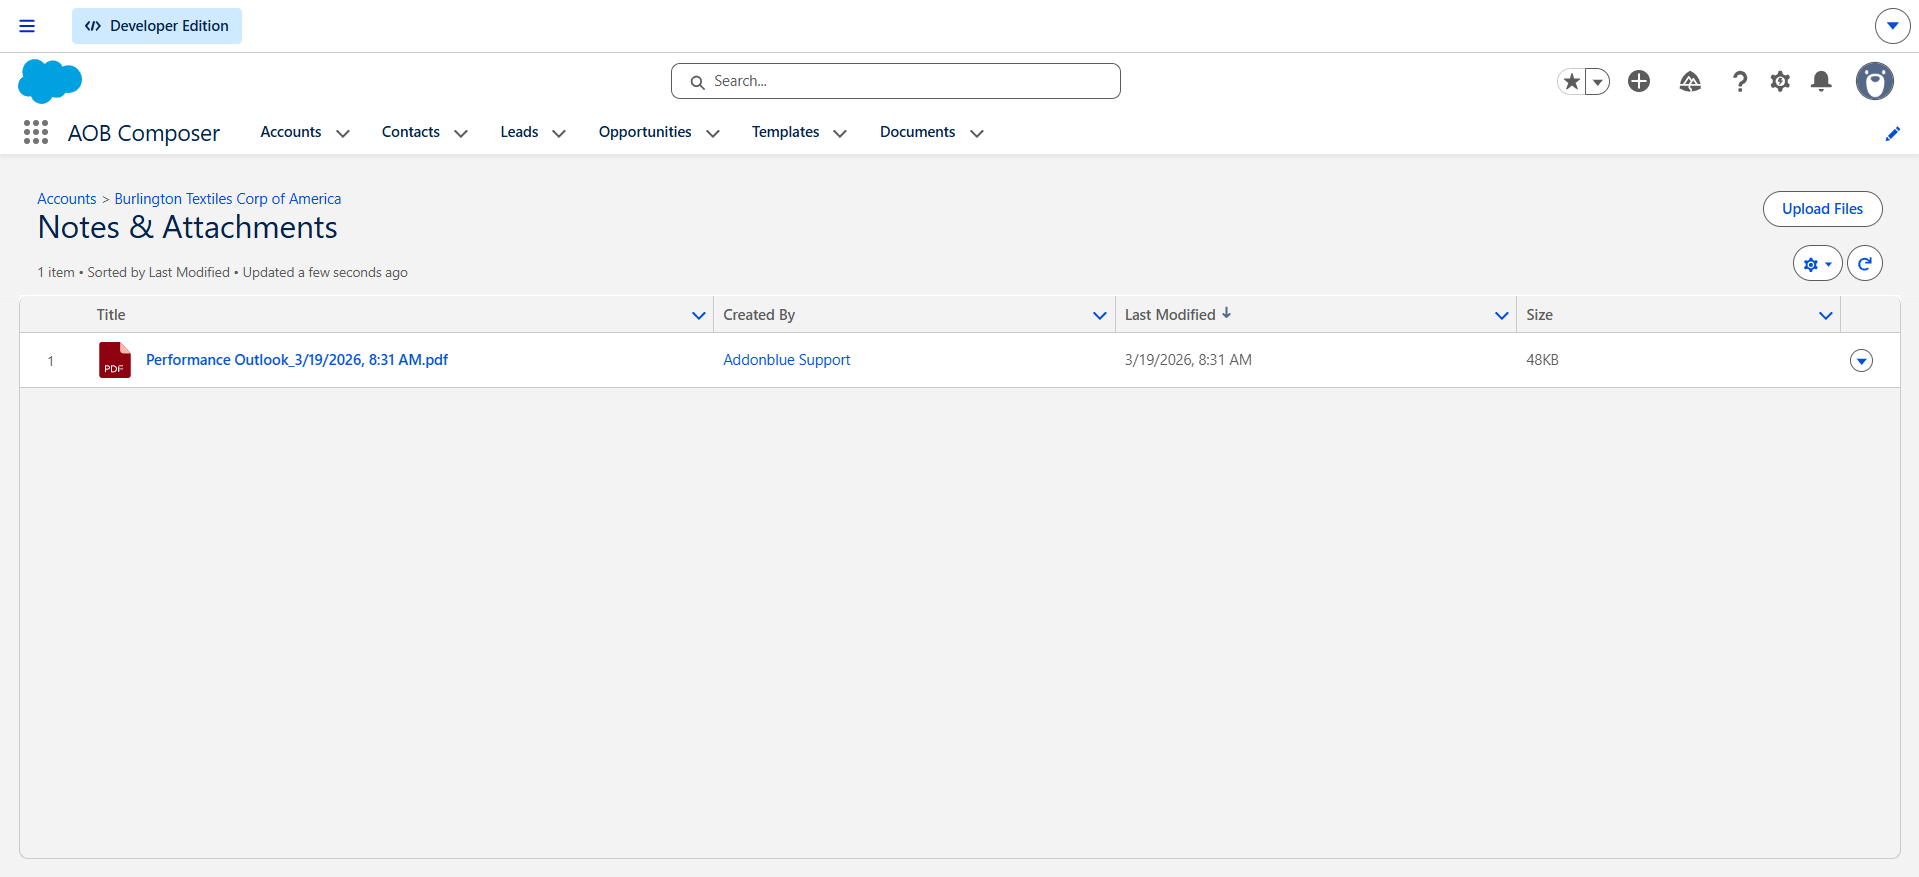
Task: Open the Templates tab
Action: pyautogui.click(x=786, y=132)
